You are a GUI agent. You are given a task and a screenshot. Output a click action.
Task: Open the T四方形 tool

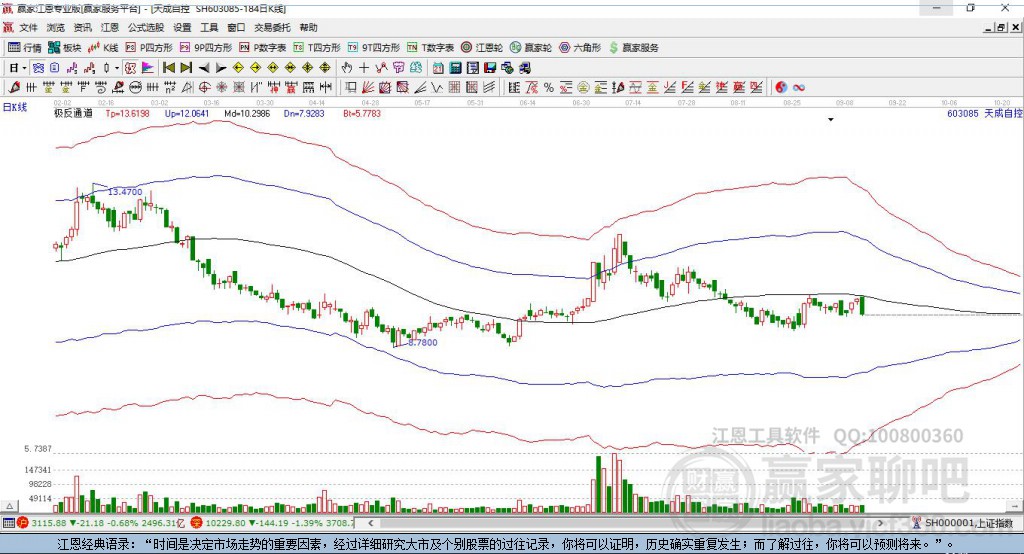317,48
